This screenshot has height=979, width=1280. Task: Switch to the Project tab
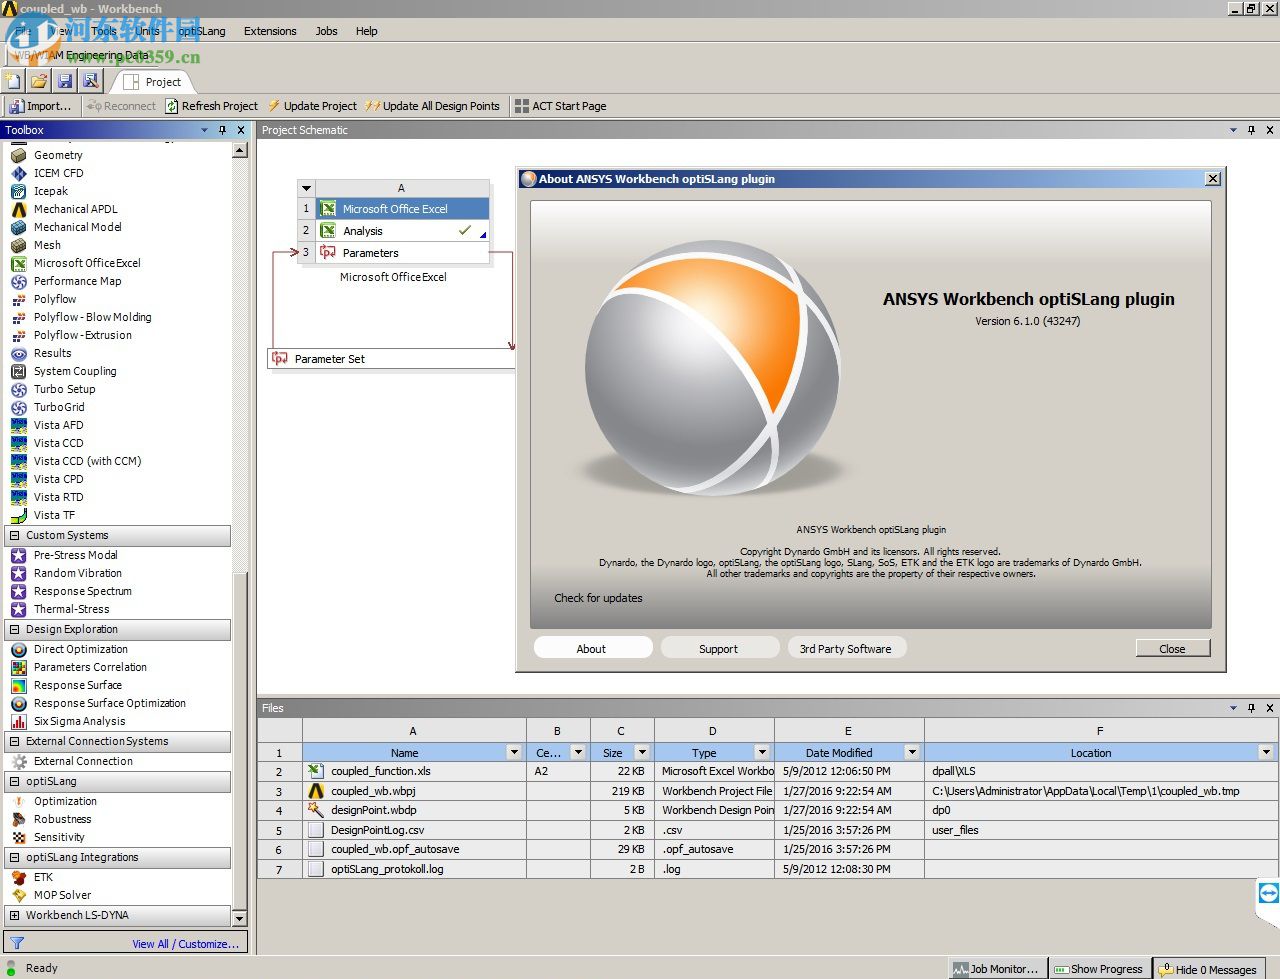[x=152, y=82]
